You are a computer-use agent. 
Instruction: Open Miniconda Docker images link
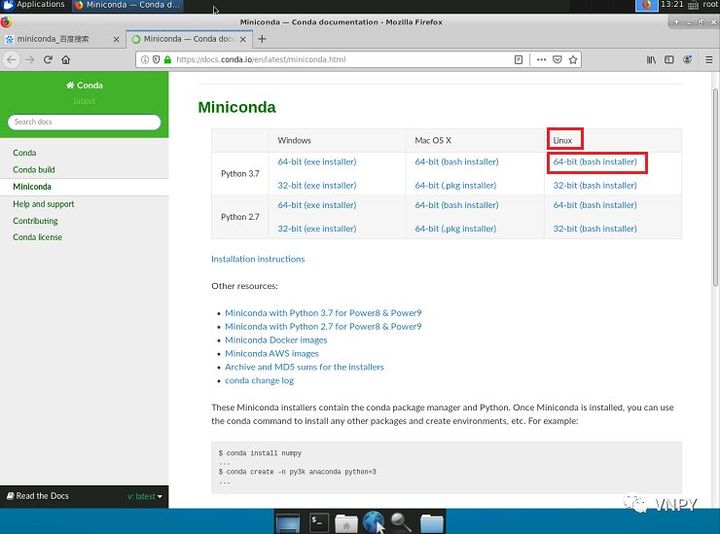(x=276, y=340)
